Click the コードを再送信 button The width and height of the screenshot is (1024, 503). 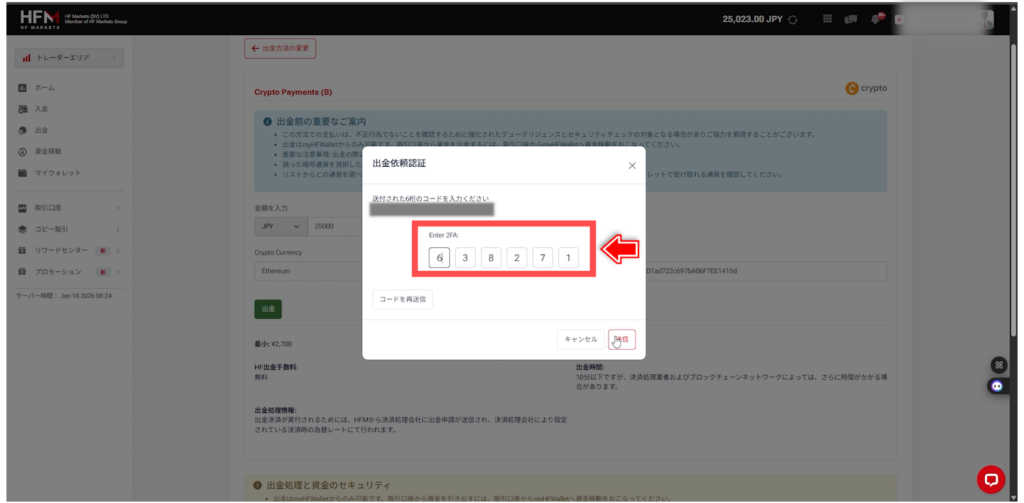tap(402, 298)
